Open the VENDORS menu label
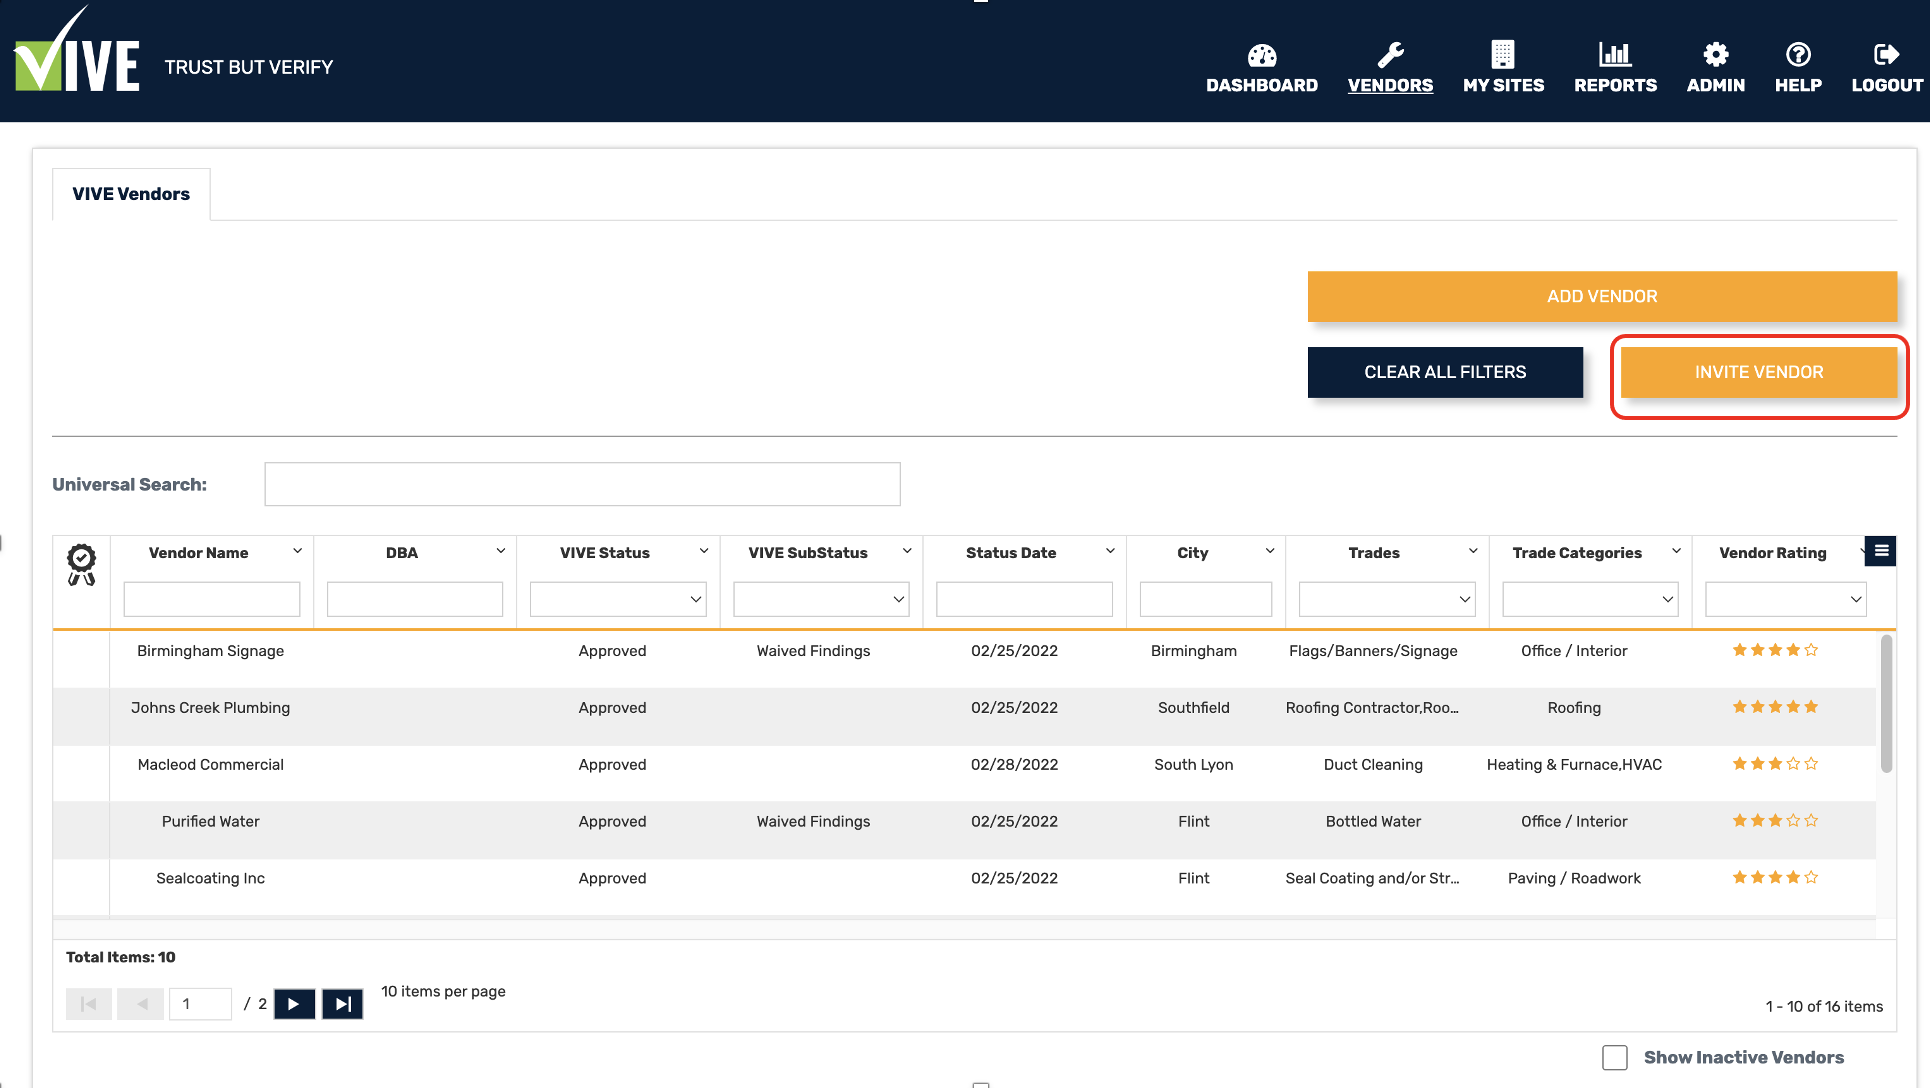1930x1088 pixels. pyautogui.click(x=1390, y=86)
